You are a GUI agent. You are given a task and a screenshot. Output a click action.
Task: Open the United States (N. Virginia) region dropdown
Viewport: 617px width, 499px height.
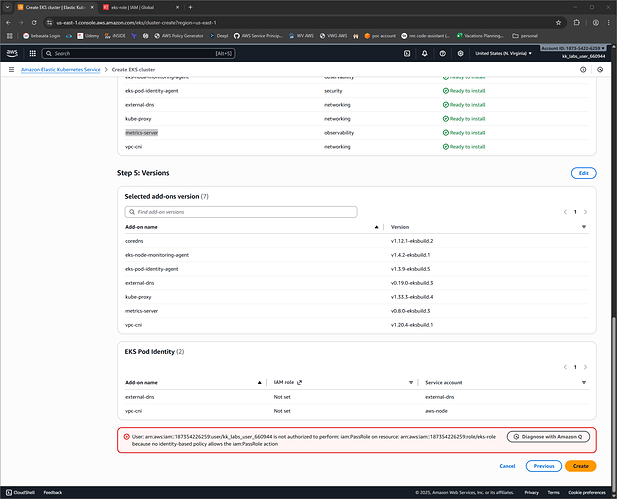tap(503, 54)
